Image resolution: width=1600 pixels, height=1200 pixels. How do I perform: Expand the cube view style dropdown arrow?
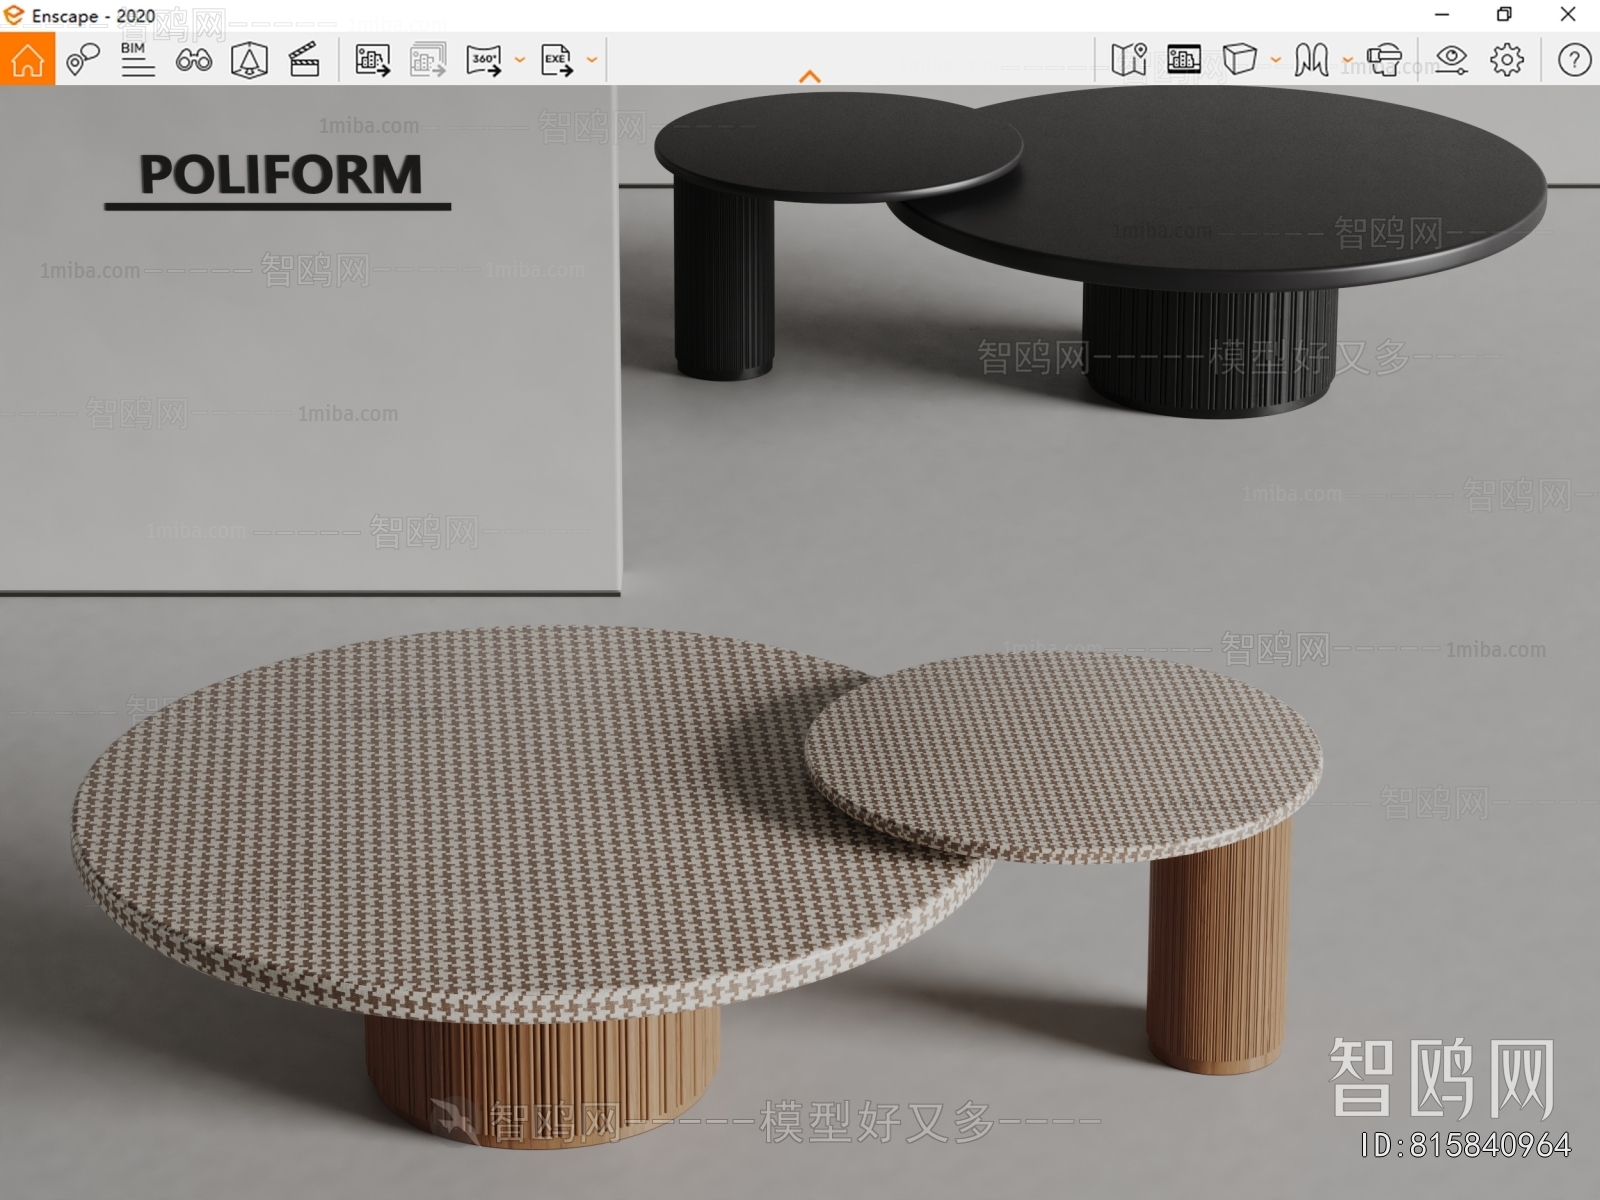coord(1275,60)
